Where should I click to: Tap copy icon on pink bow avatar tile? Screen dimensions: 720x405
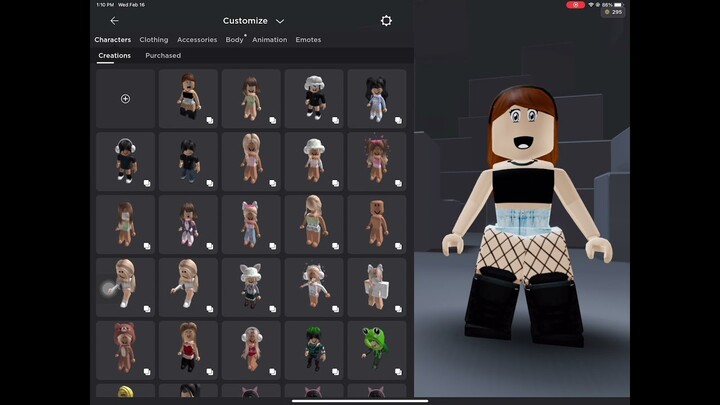[x=398, y=183]
